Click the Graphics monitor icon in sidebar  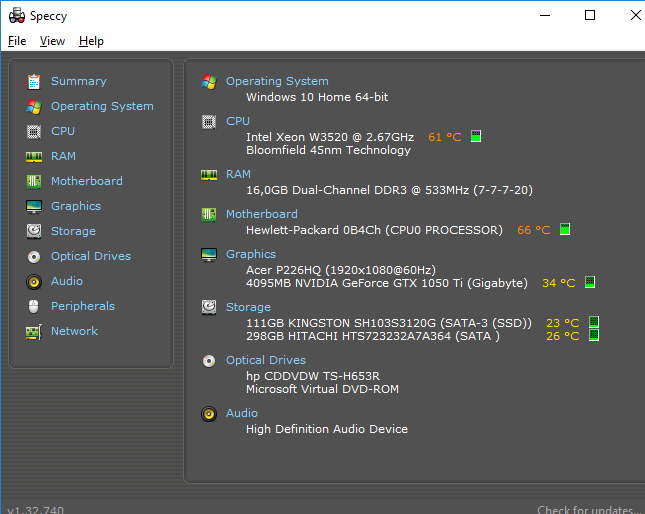34,206
